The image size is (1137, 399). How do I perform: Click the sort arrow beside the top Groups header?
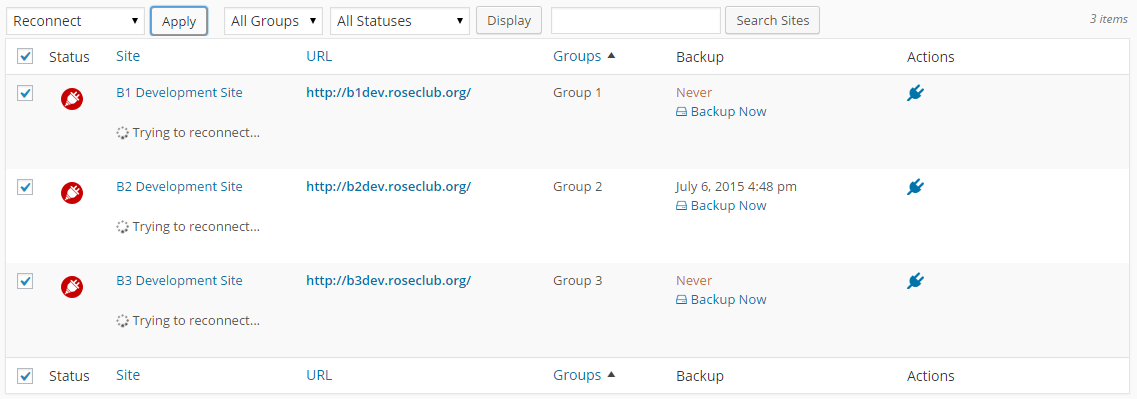(x=611, y=56)
